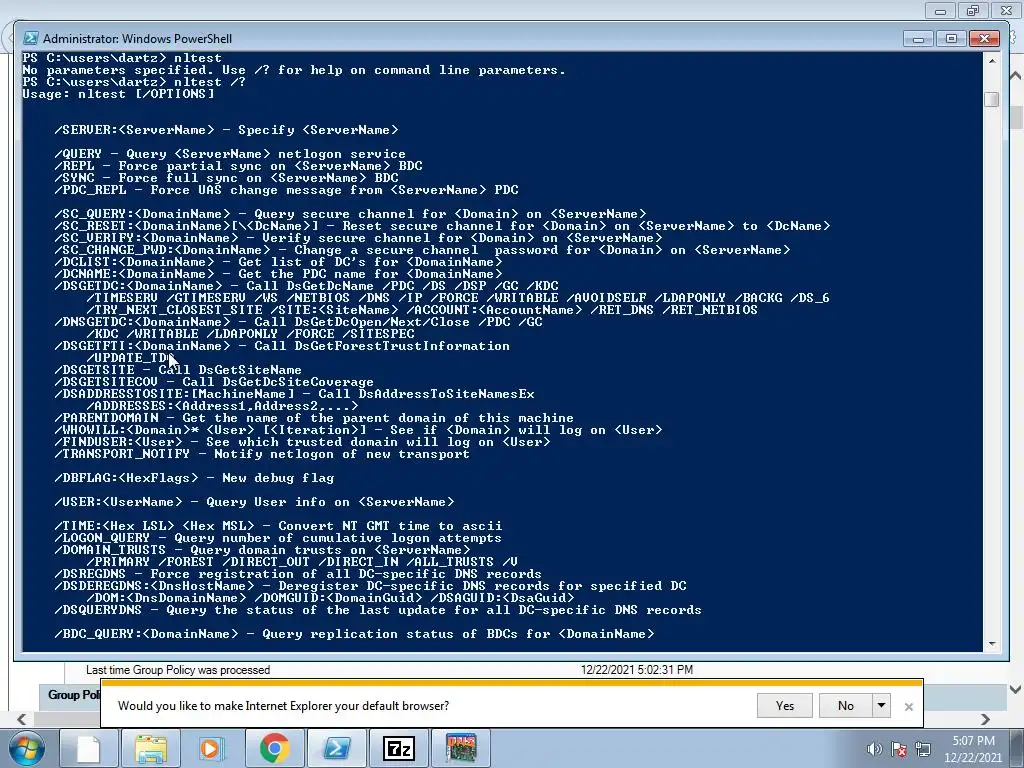Click the '/DBFLAG:<HexFlags>' line
Screen dimensions: 1024x768
coord(194,478)
